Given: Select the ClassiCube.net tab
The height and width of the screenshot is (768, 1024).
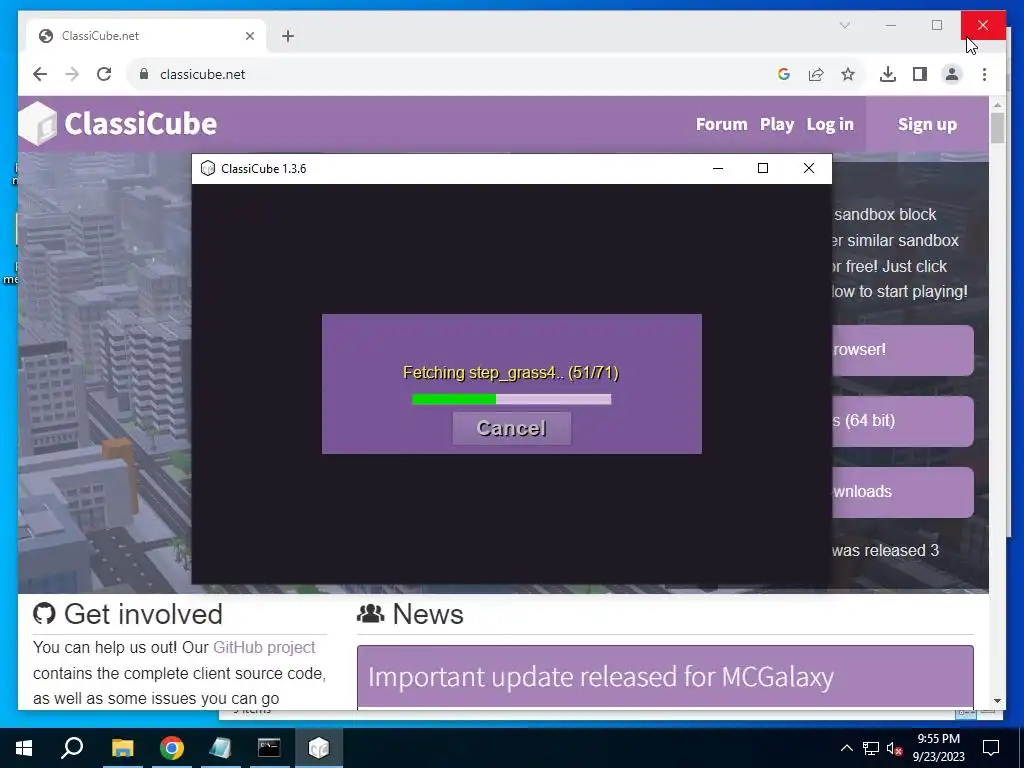Looking at the screenshot, I should point(146,36).
